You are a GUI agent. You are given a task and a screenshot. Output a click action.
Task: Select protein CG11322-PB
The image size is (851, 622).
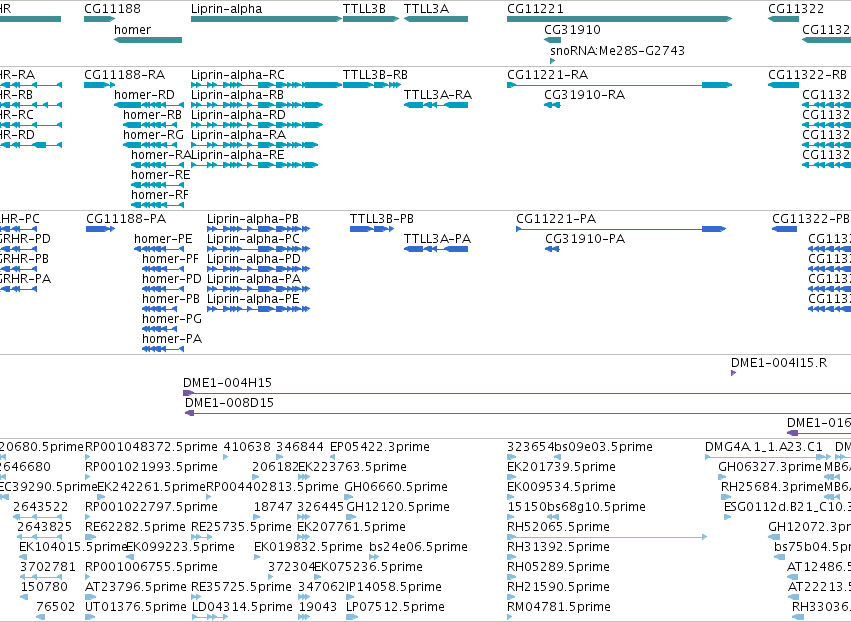pos(785,229)
